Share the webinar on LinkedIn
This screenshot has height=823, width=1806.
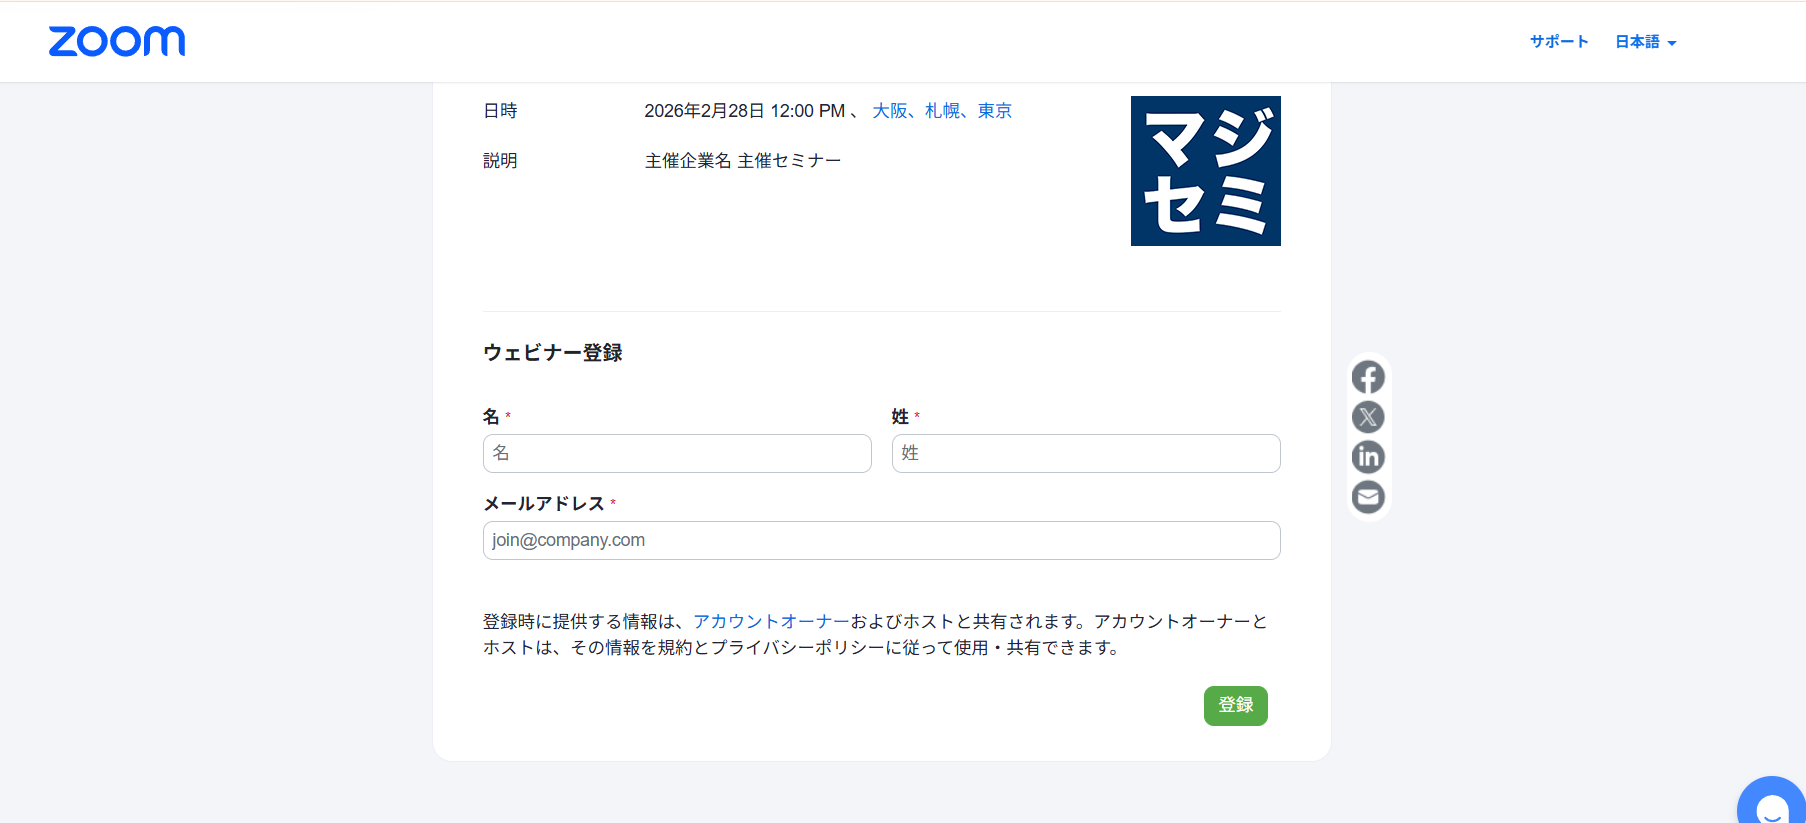click(1368, 457)
